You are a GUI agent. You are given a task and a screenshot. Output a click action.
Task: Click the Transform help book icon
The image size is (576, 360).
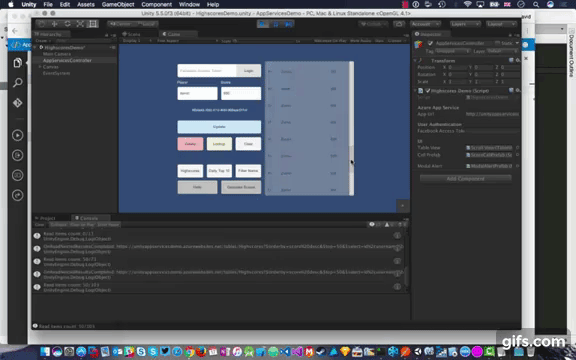pyautogui.click(x=511, y=60)
